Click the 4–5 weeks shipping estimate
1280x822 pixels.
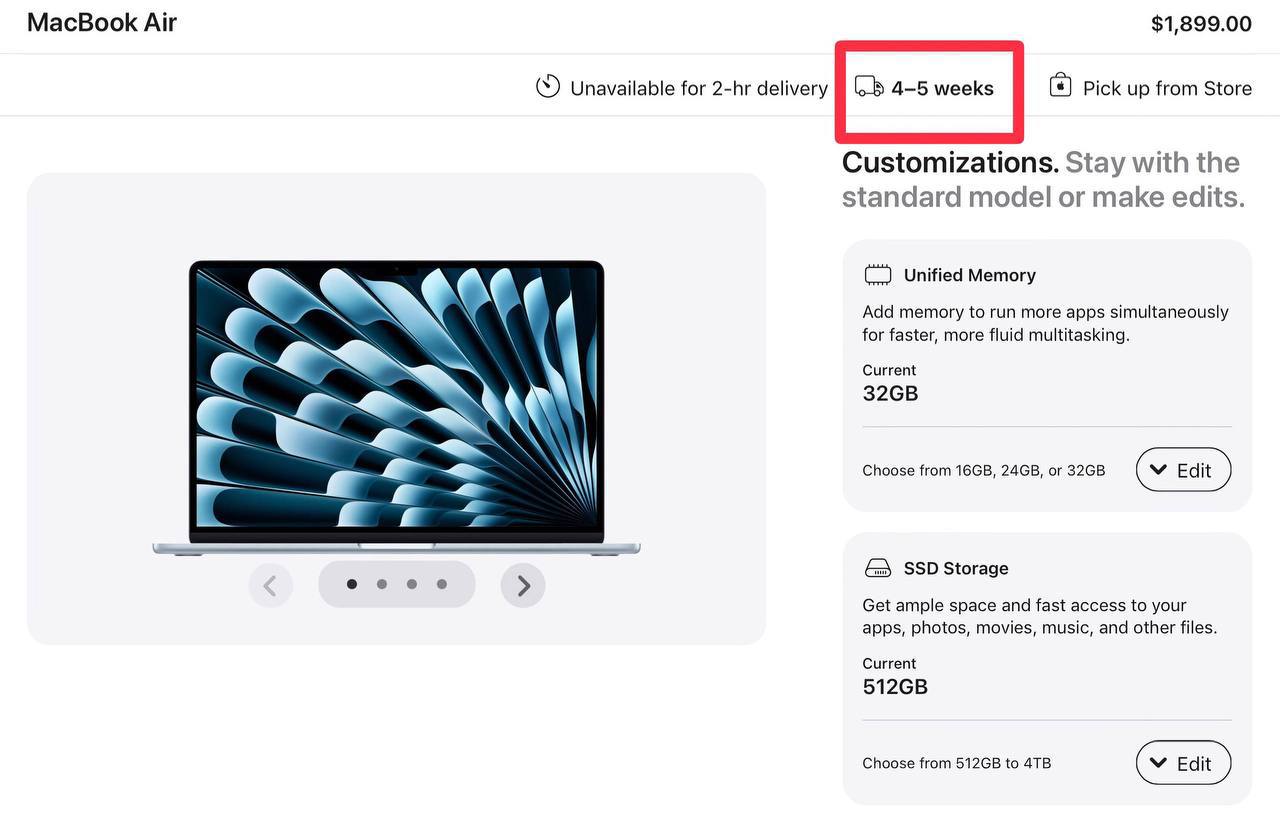(x=942, y=88)
